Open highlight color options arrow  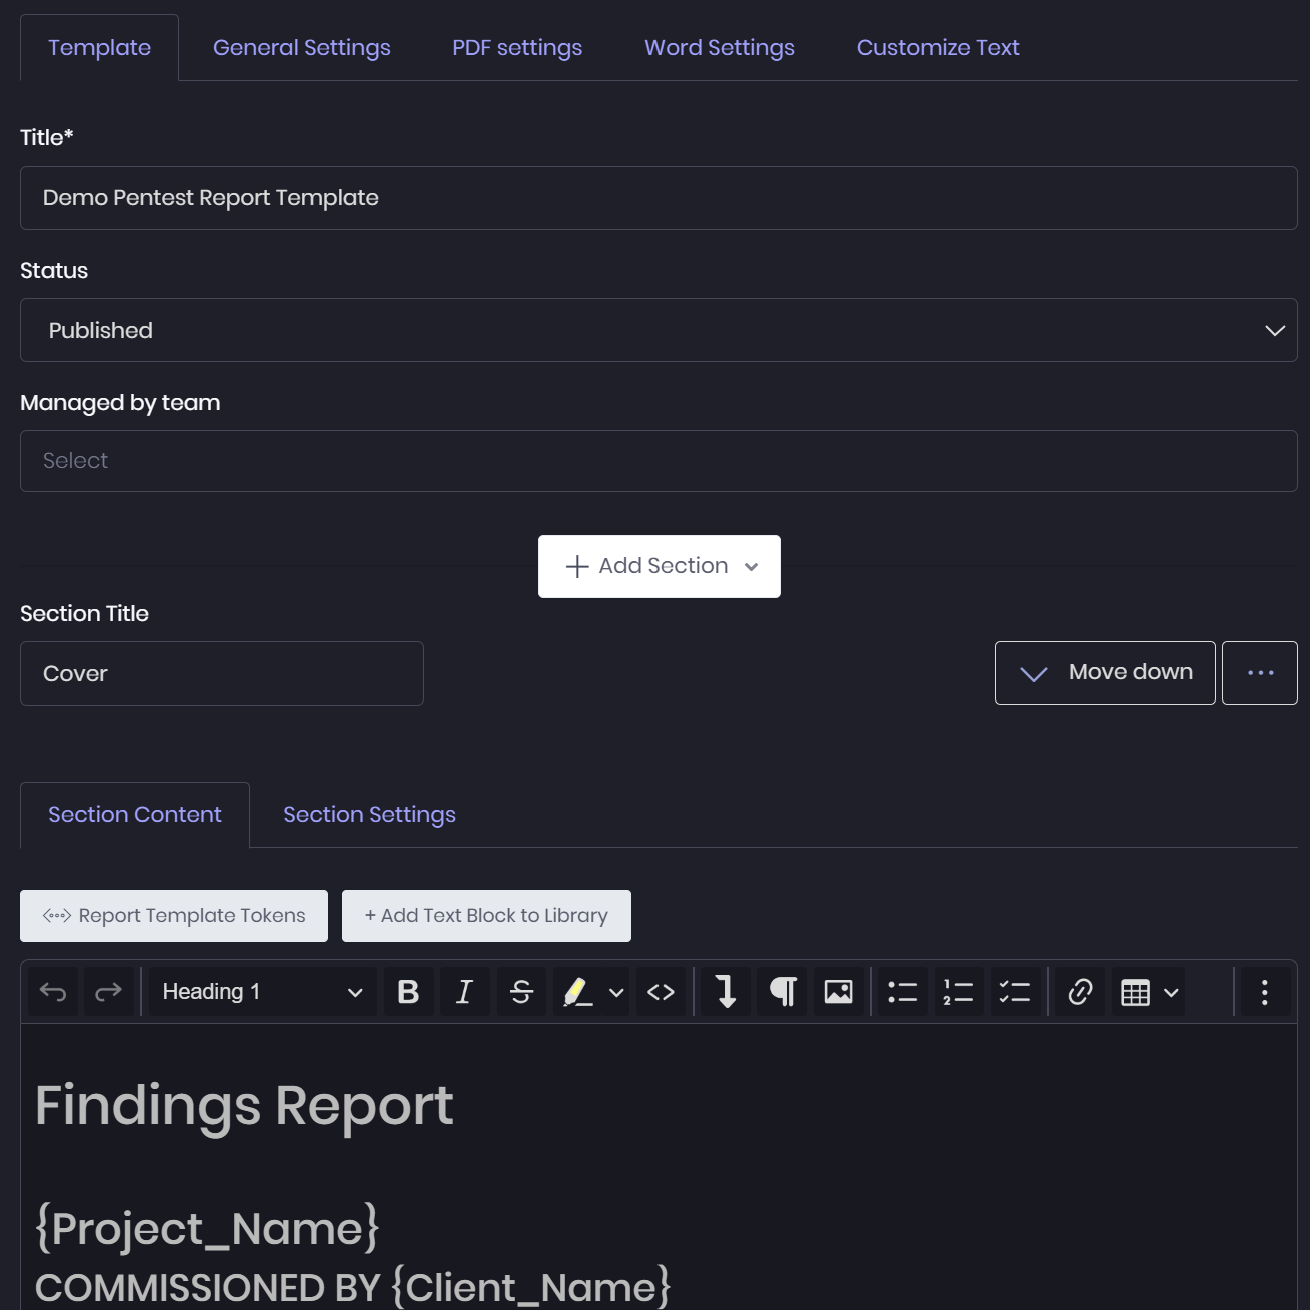[x=616, y=992]
